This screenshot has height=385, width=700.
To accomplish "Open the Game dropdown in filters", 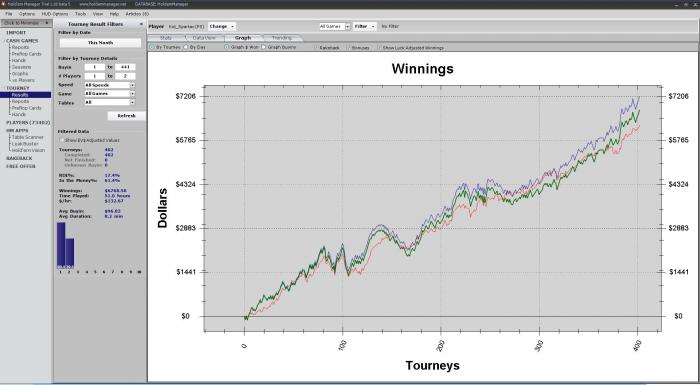I will click(110, 93).
